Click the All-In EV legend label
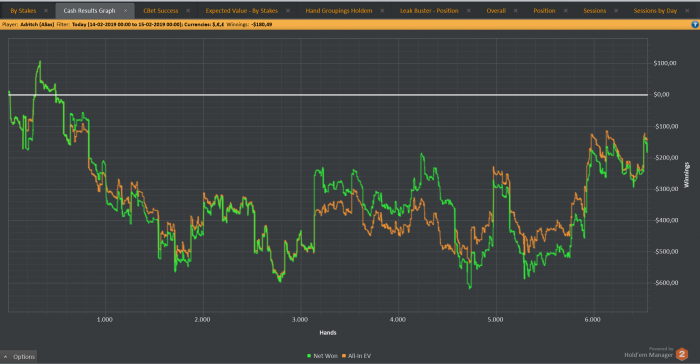Screen dimensions: 700x364 [x=359, y=356]
